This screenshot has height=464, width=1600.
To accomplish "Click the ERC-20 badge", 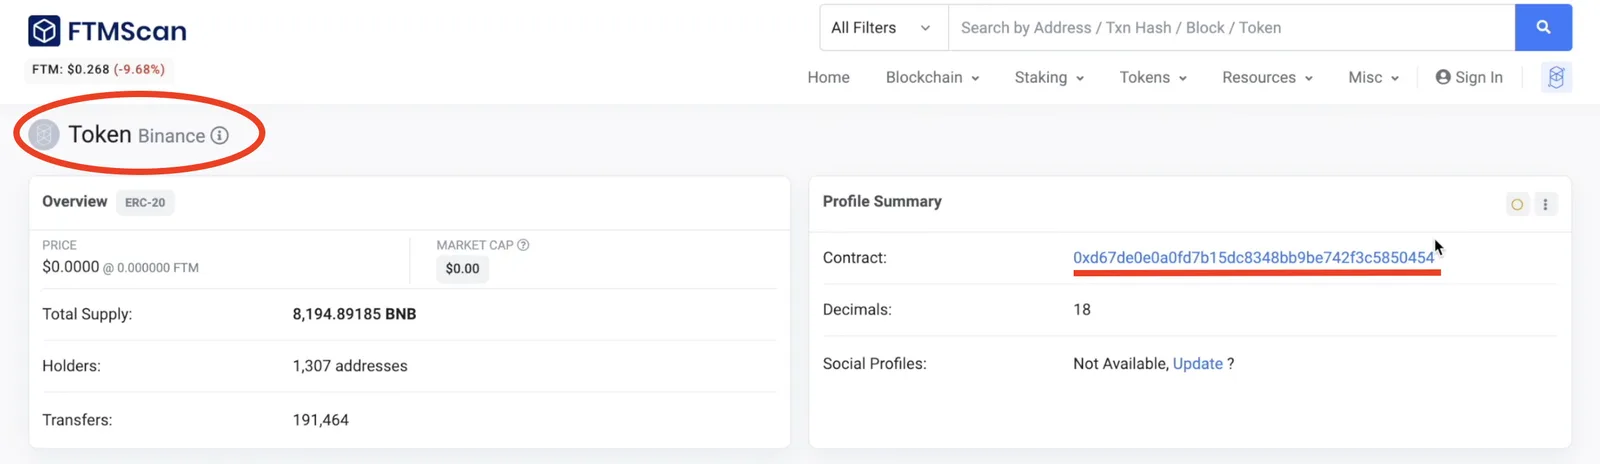I will (x=145, y=202).
